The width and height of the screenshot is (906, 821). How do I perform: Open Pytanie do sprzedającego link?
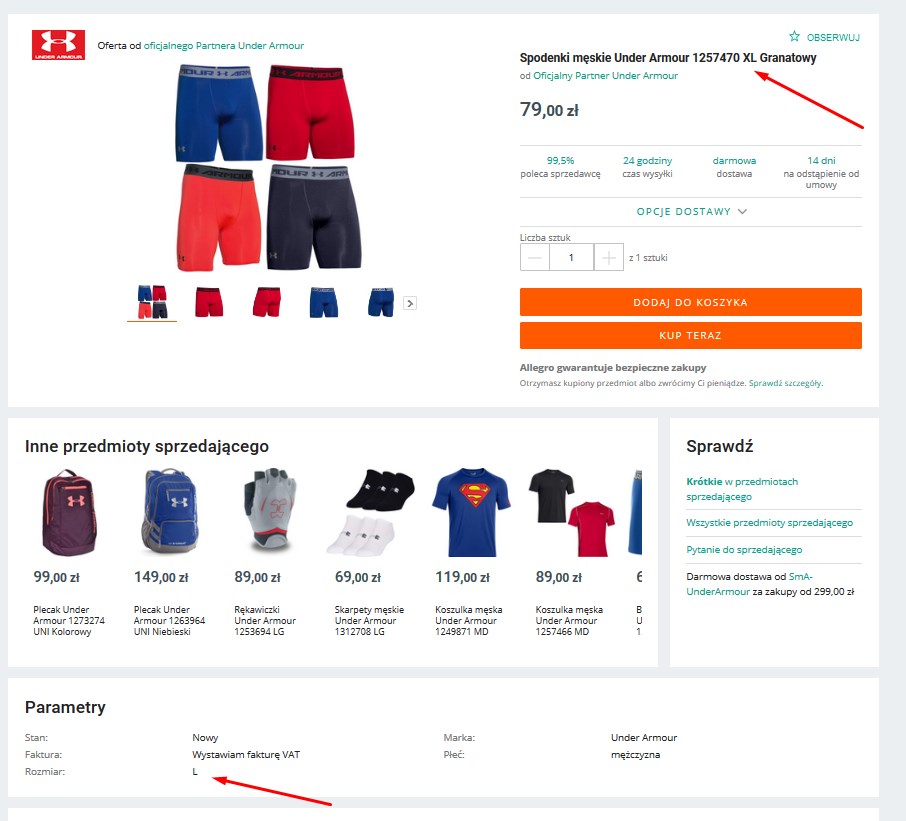pos(744,549)
